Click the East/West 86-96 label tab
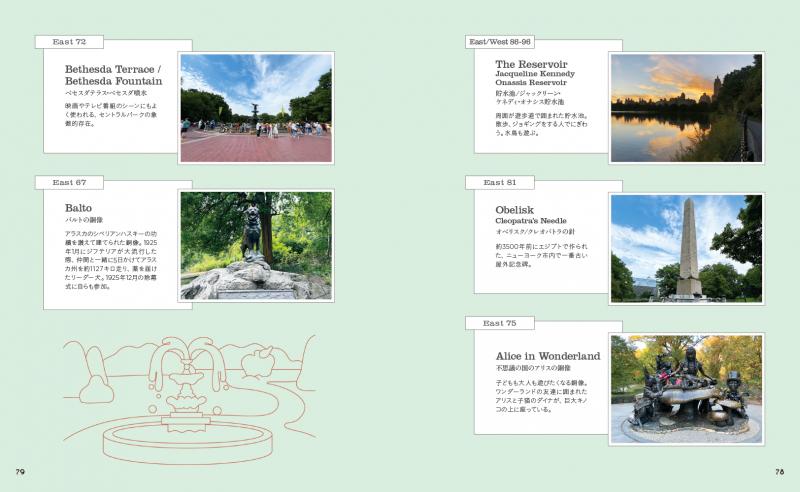Screen dimensions: 800x492 pos(499,42)
